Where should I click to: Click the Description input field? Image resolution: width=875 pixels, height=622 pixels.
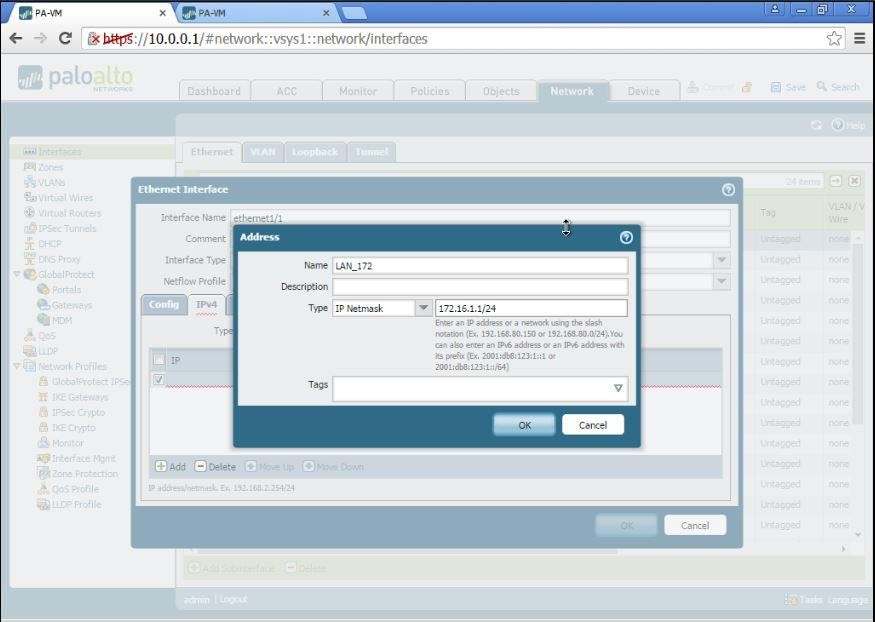point(480,287)
